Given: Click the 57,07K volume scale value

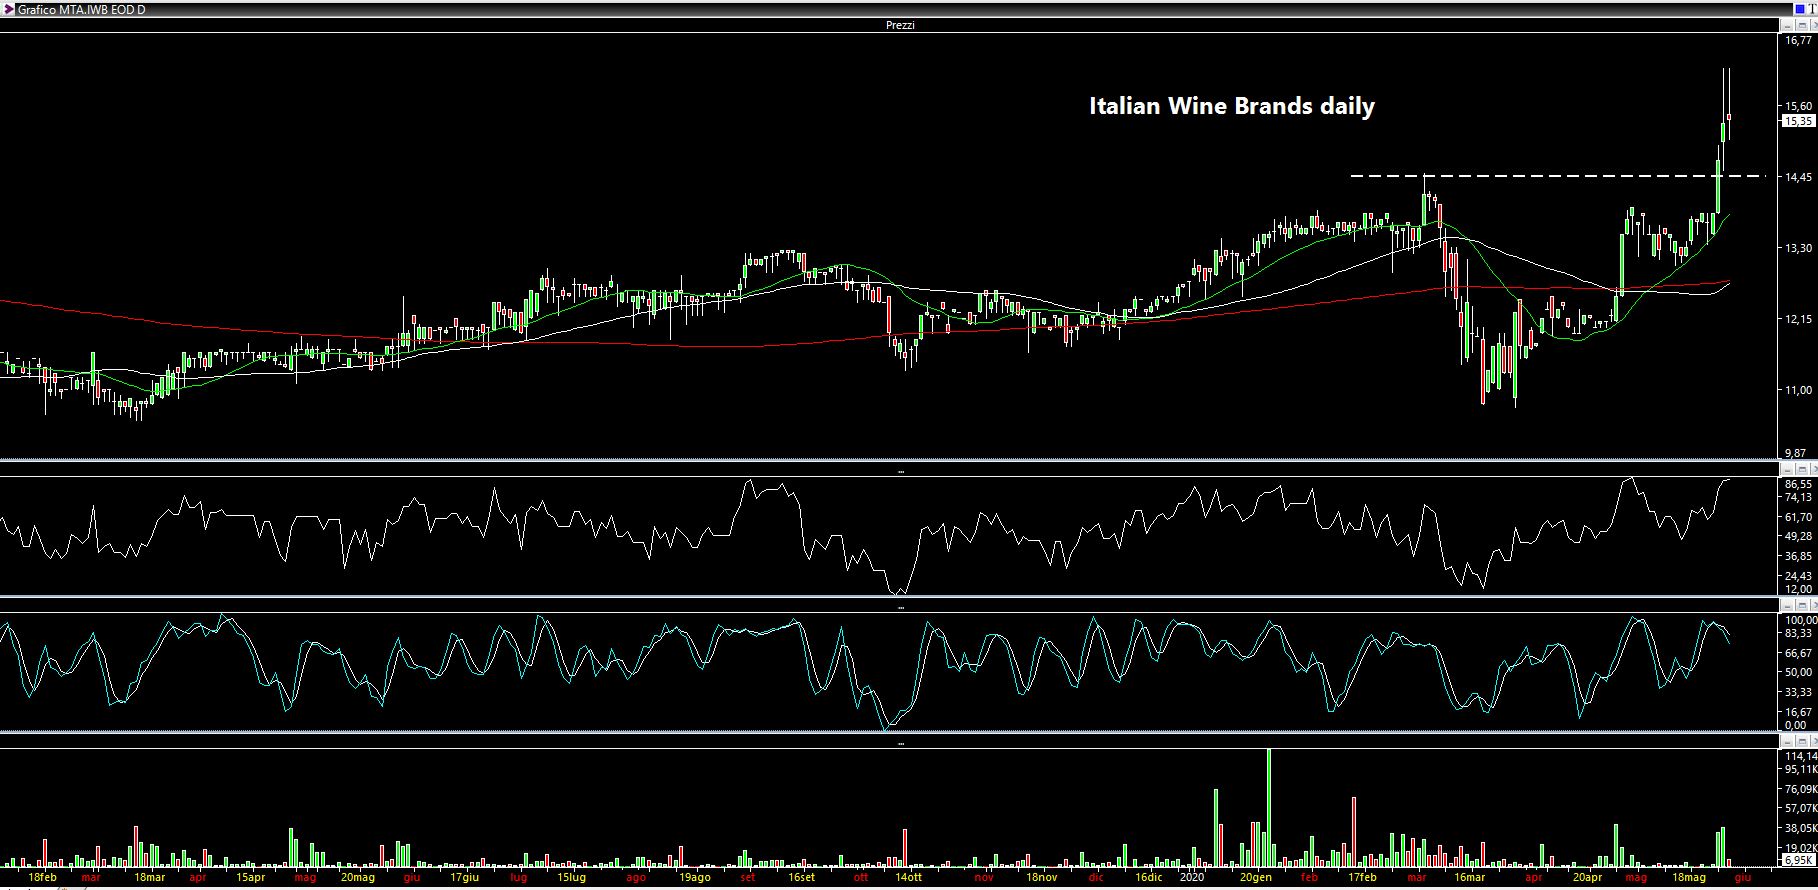Looking at the screenshot, I should [1801, 808].
